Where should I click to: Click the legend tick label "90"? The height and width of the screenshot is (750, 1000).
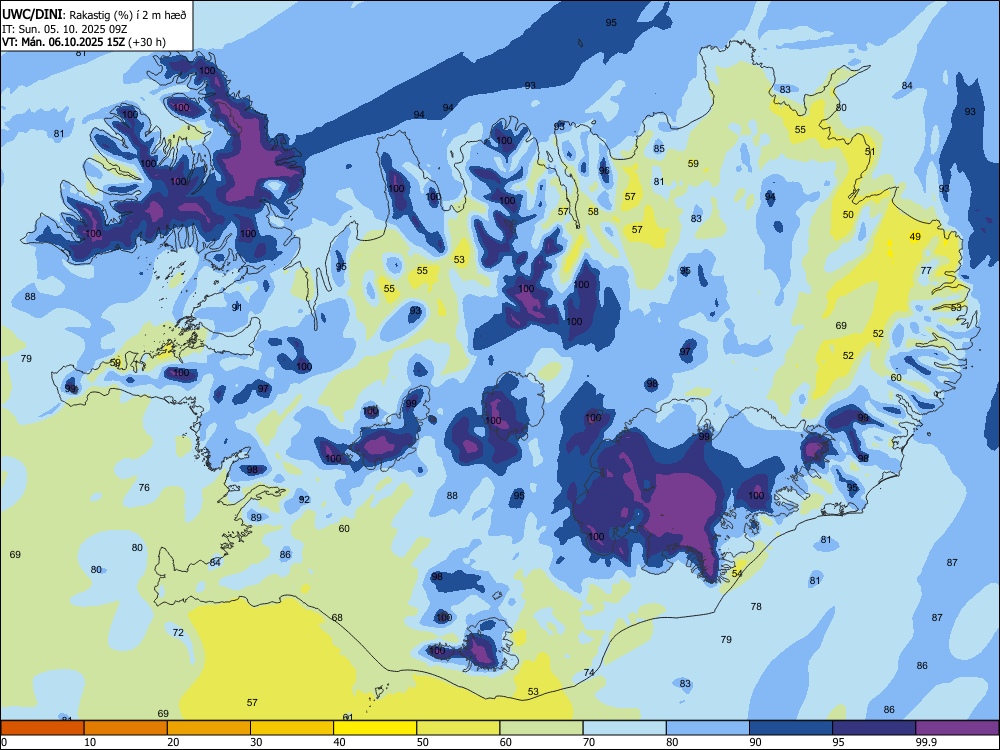756,742
